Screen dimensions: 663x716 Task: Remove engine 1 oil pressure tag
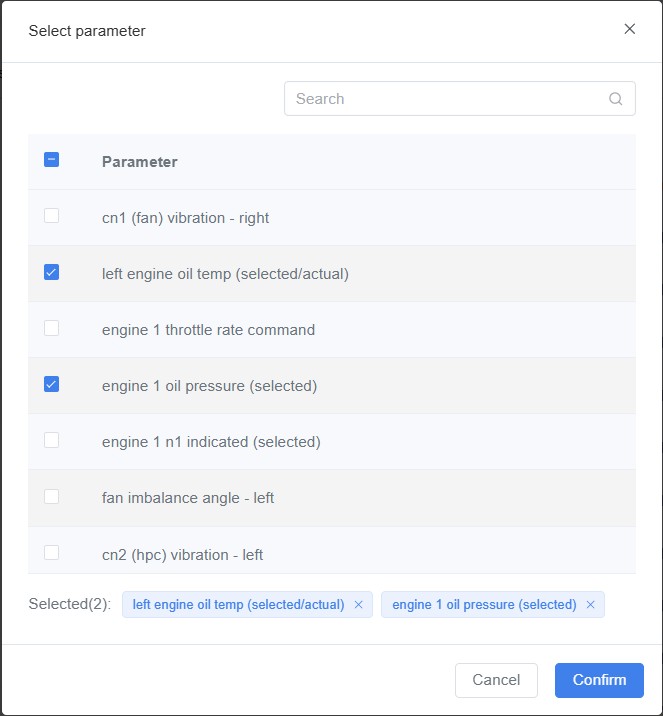591,605
